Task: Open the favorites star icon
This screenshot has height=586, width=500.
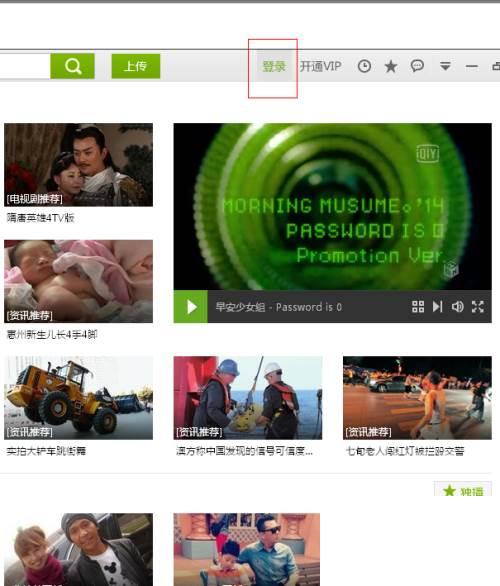Action: [391, 67]
